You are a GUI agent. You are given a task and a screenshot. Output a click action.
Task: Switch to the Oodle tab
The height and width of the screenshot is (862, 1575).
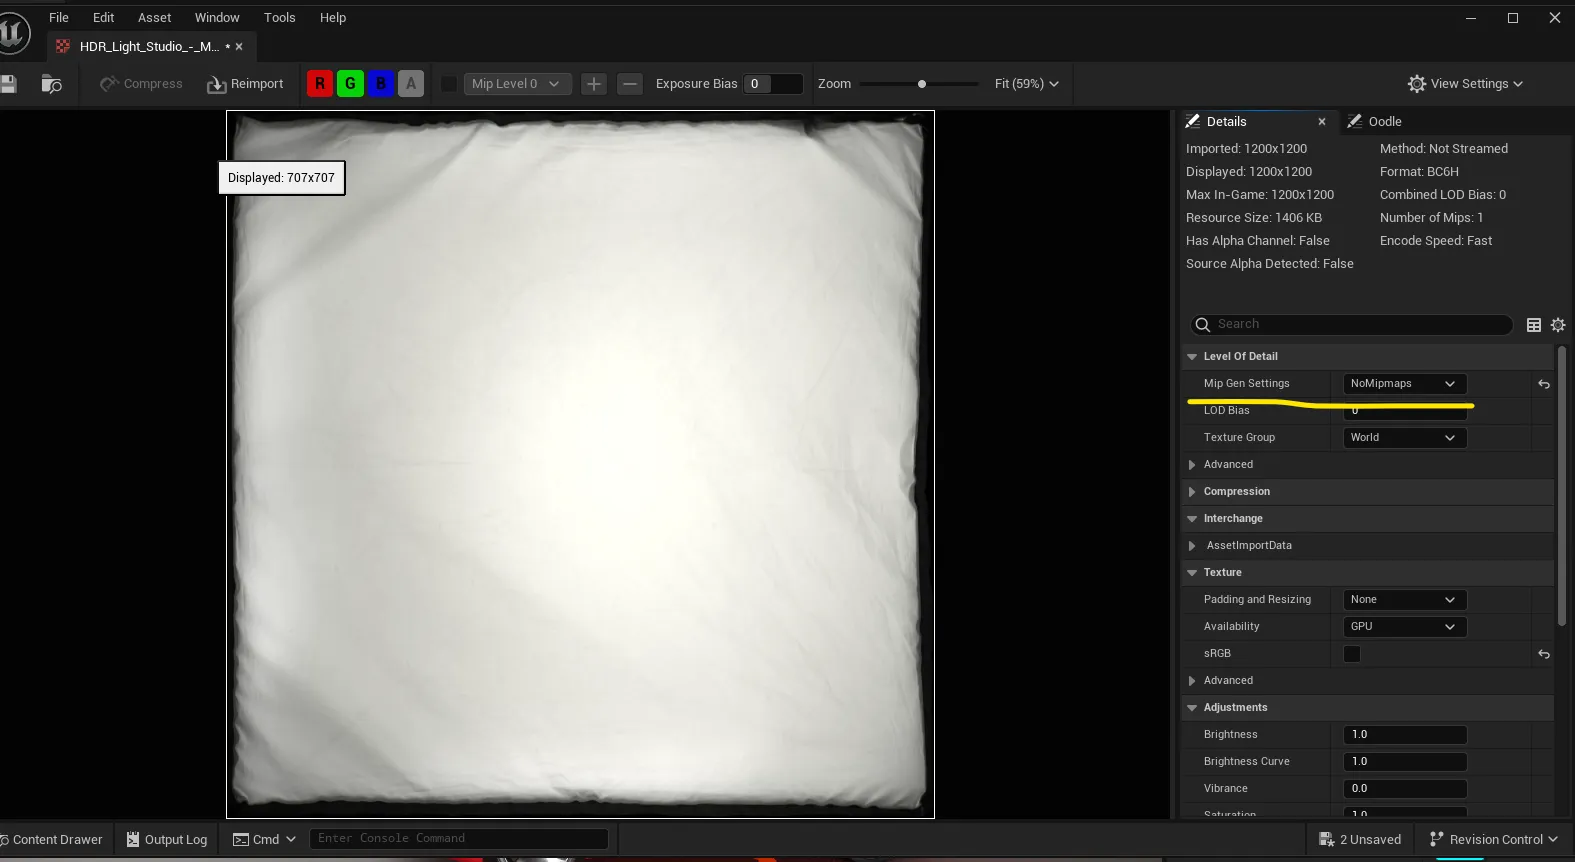[x=1385, y=122]
